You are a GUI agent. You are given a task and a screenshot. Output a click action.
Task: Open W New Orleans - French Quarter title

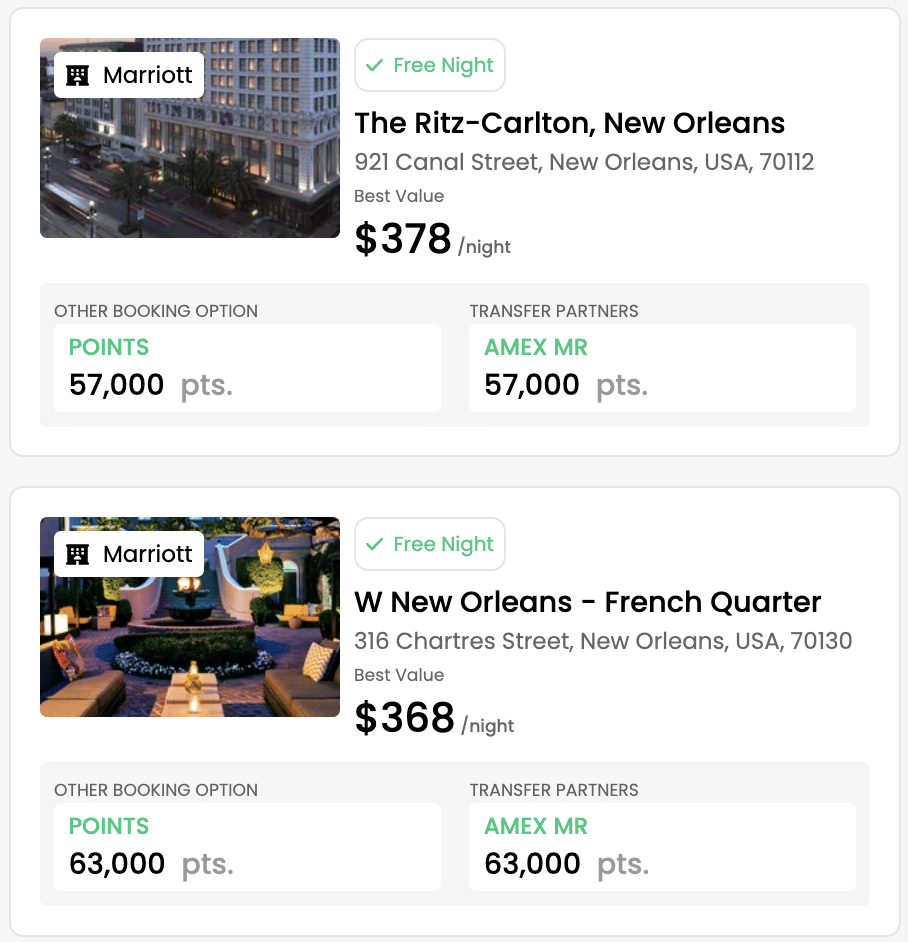588,602
